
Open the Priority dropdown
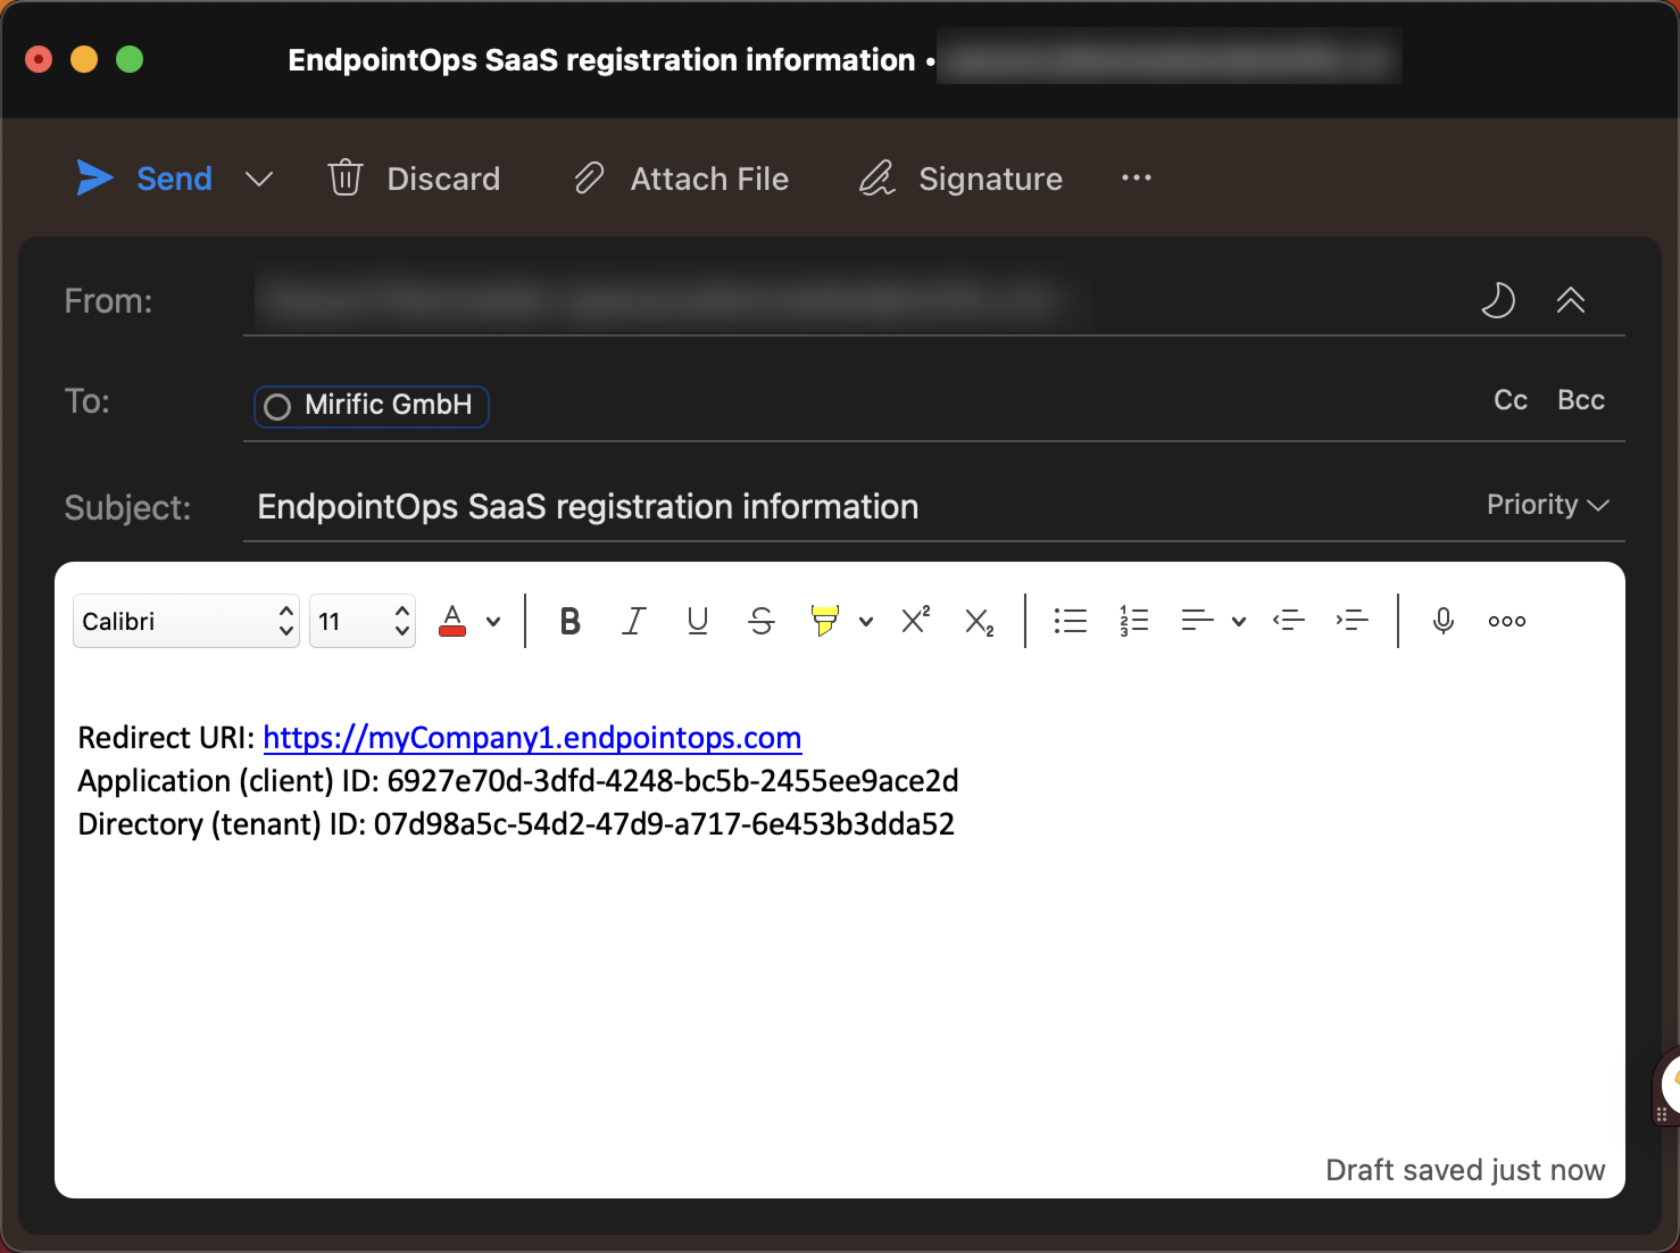[x=1547, y=505]
